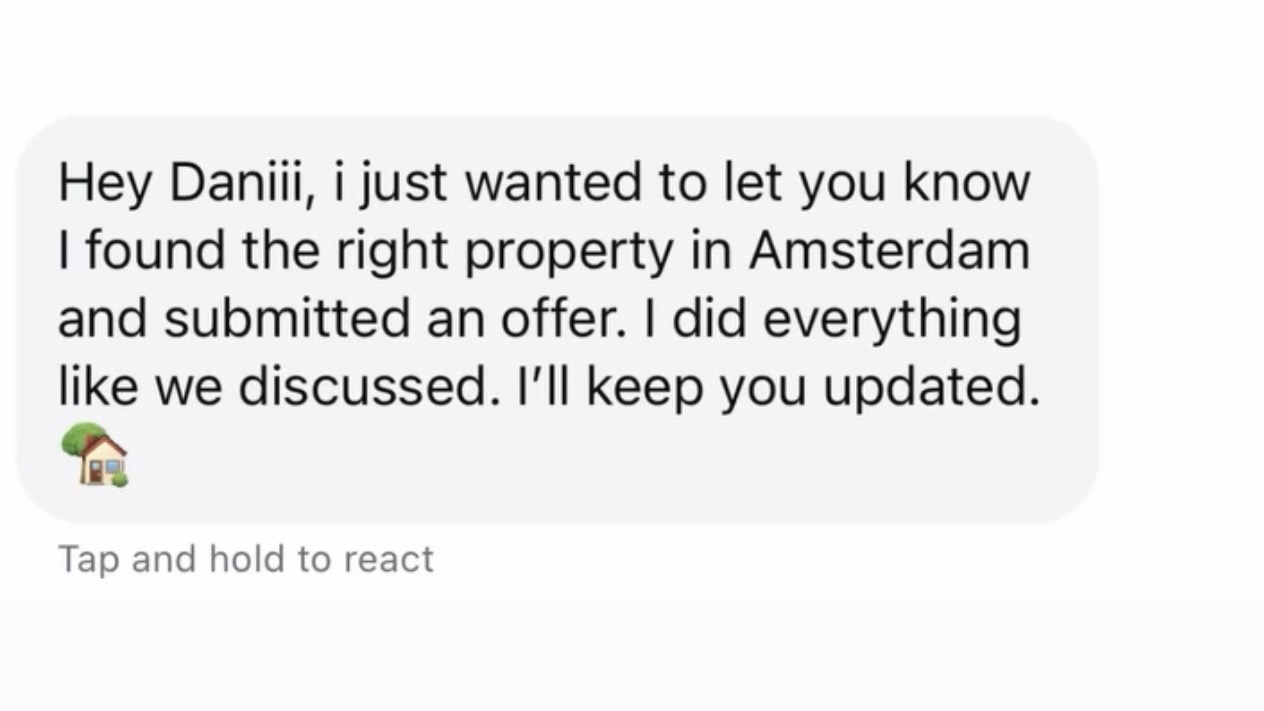Click the word 'submitted' in the message
This screenshot has width=1264, height=711.
[284, 319]
